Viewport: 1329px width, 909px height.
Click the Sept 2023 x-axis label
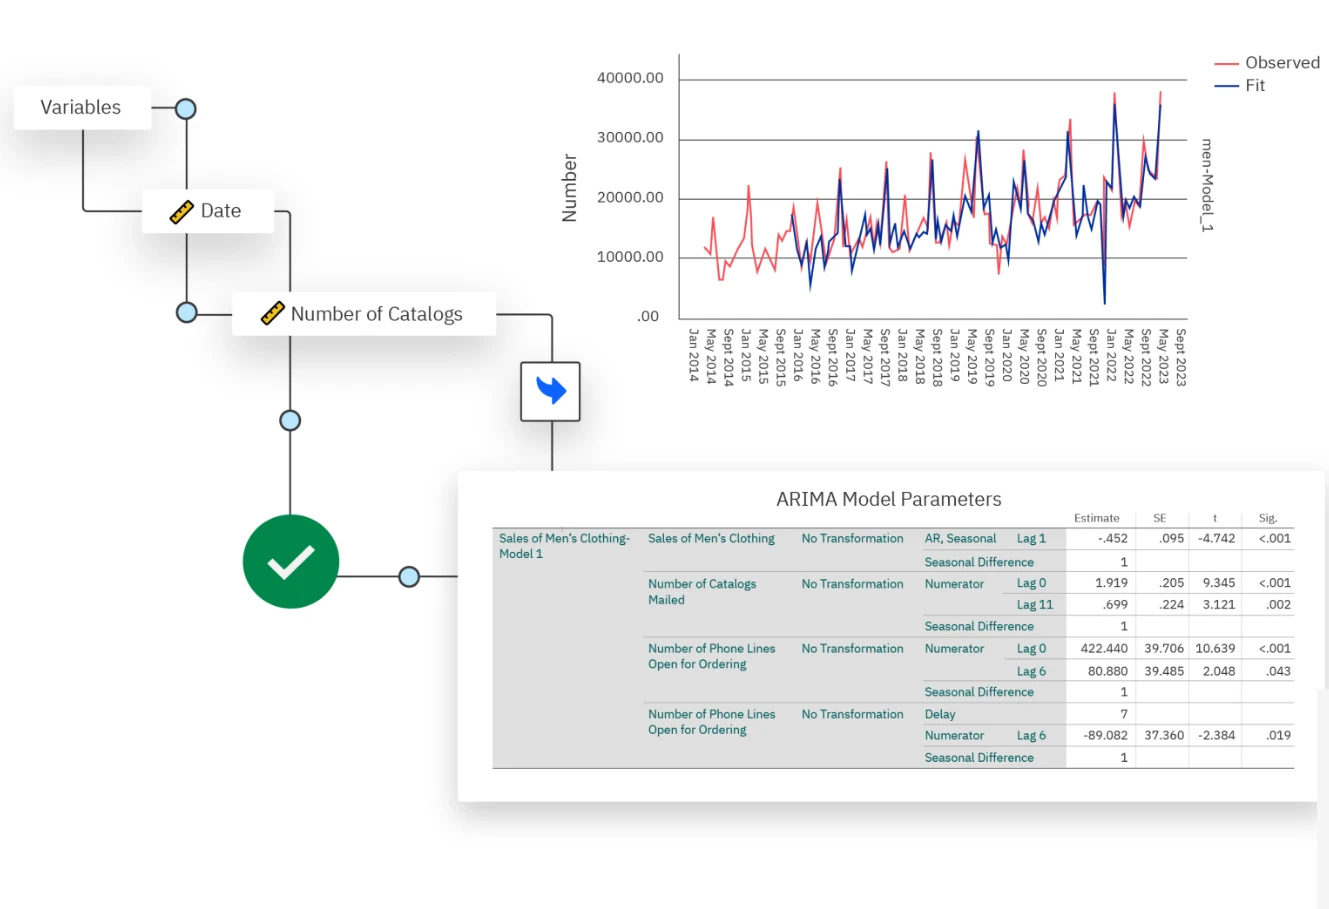(1180, 357)
